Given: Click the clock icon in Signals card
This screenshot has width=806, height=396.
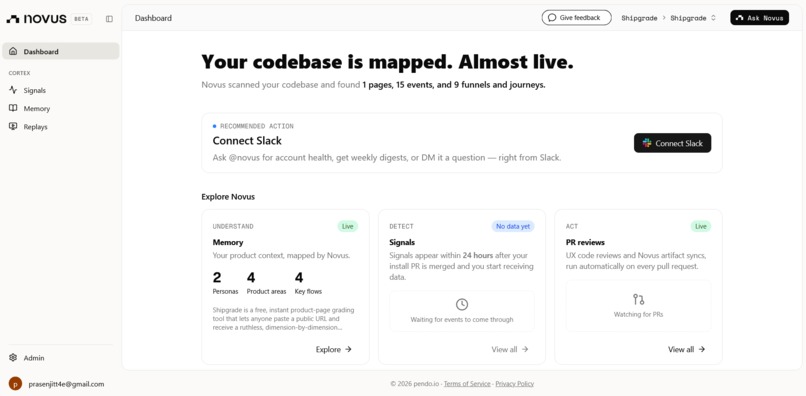Looking at the screenshot, I should 462,304.
